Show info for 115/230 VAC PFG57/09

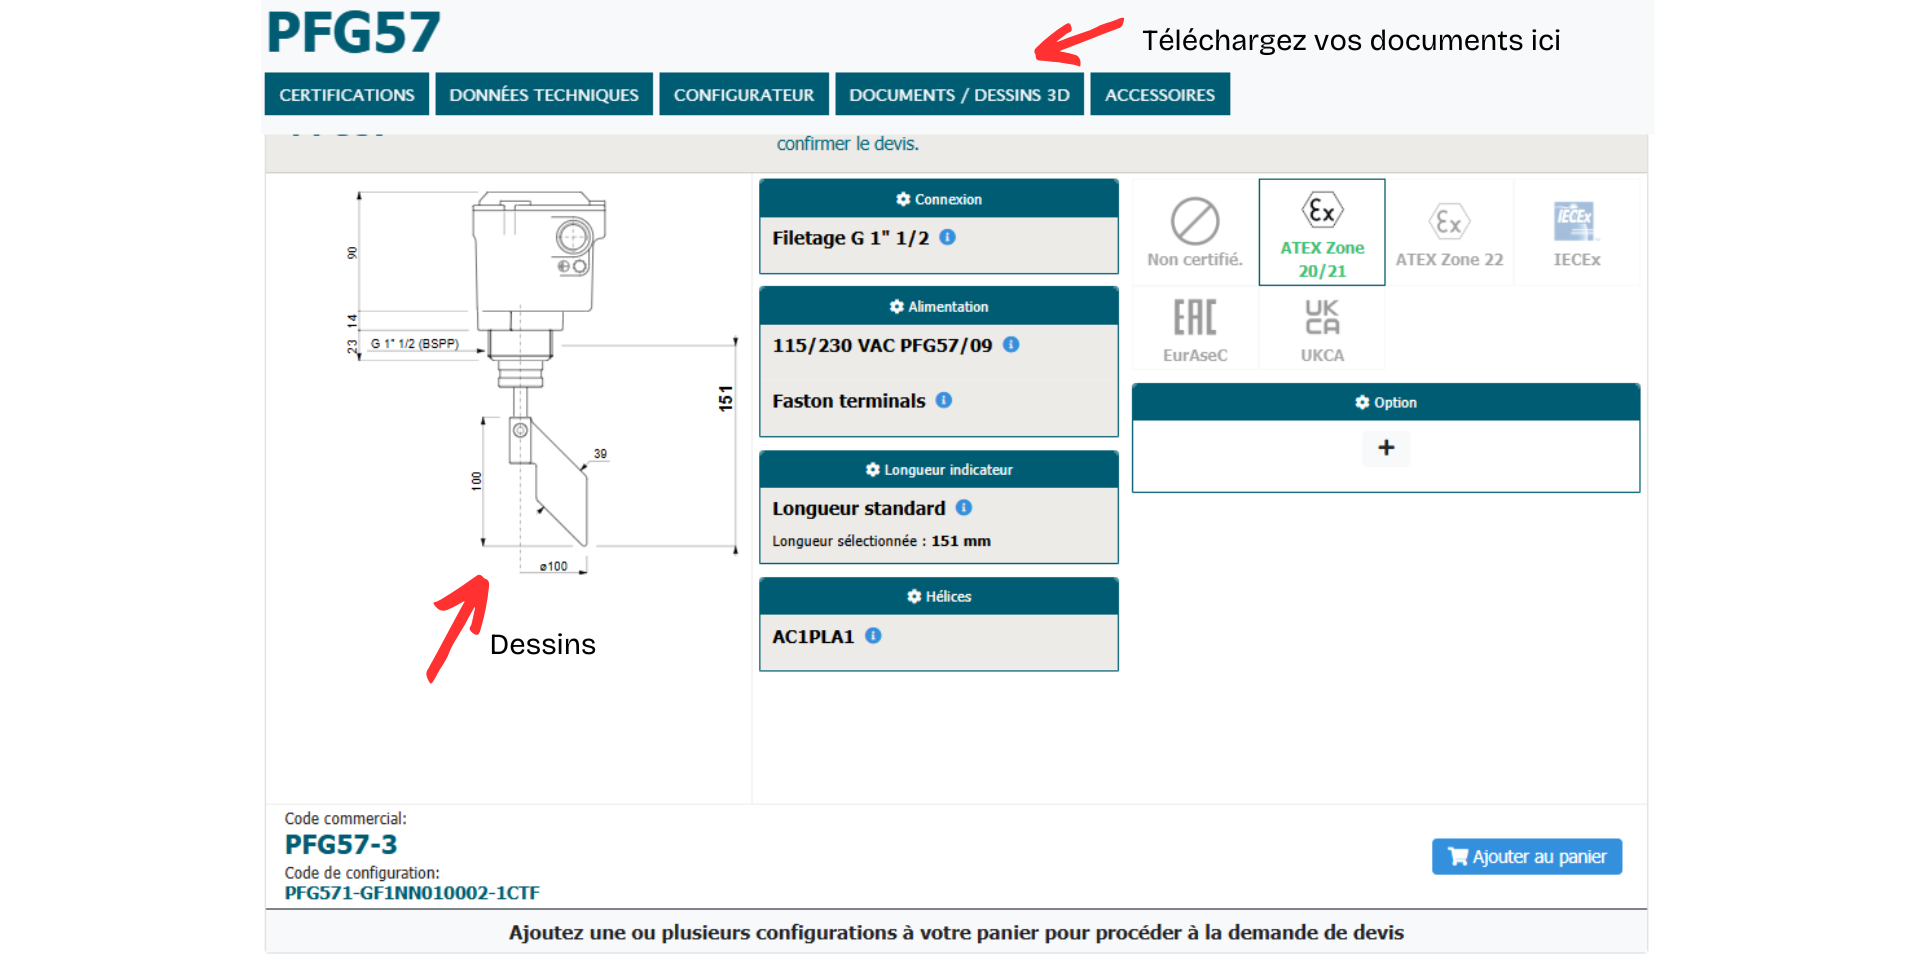click(x=1011, y=344)
